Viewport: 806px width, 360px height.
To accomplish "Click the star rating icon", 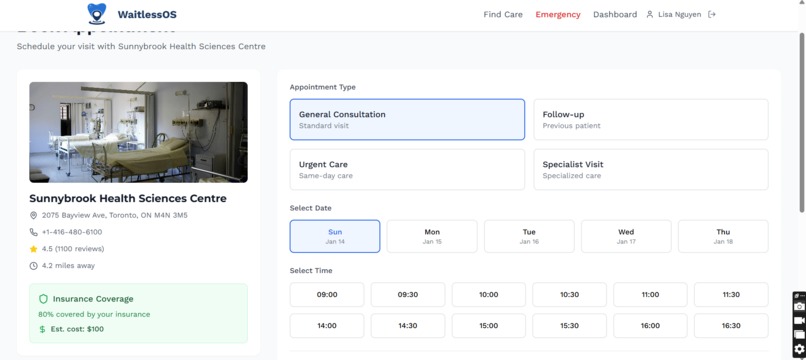I will tap(33, 249).
